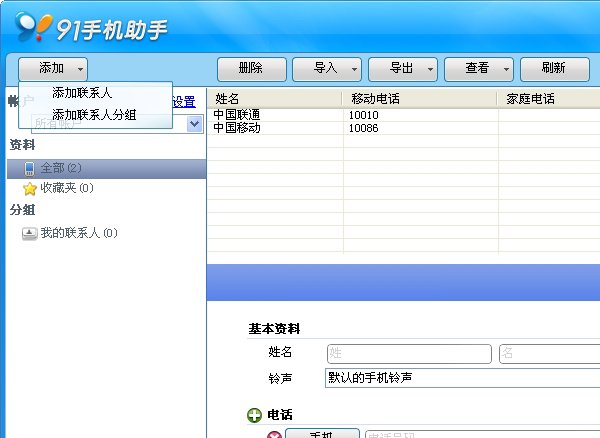Click the group icon beside 我的联系人
The image size is (600, 438).
point(29,233)
